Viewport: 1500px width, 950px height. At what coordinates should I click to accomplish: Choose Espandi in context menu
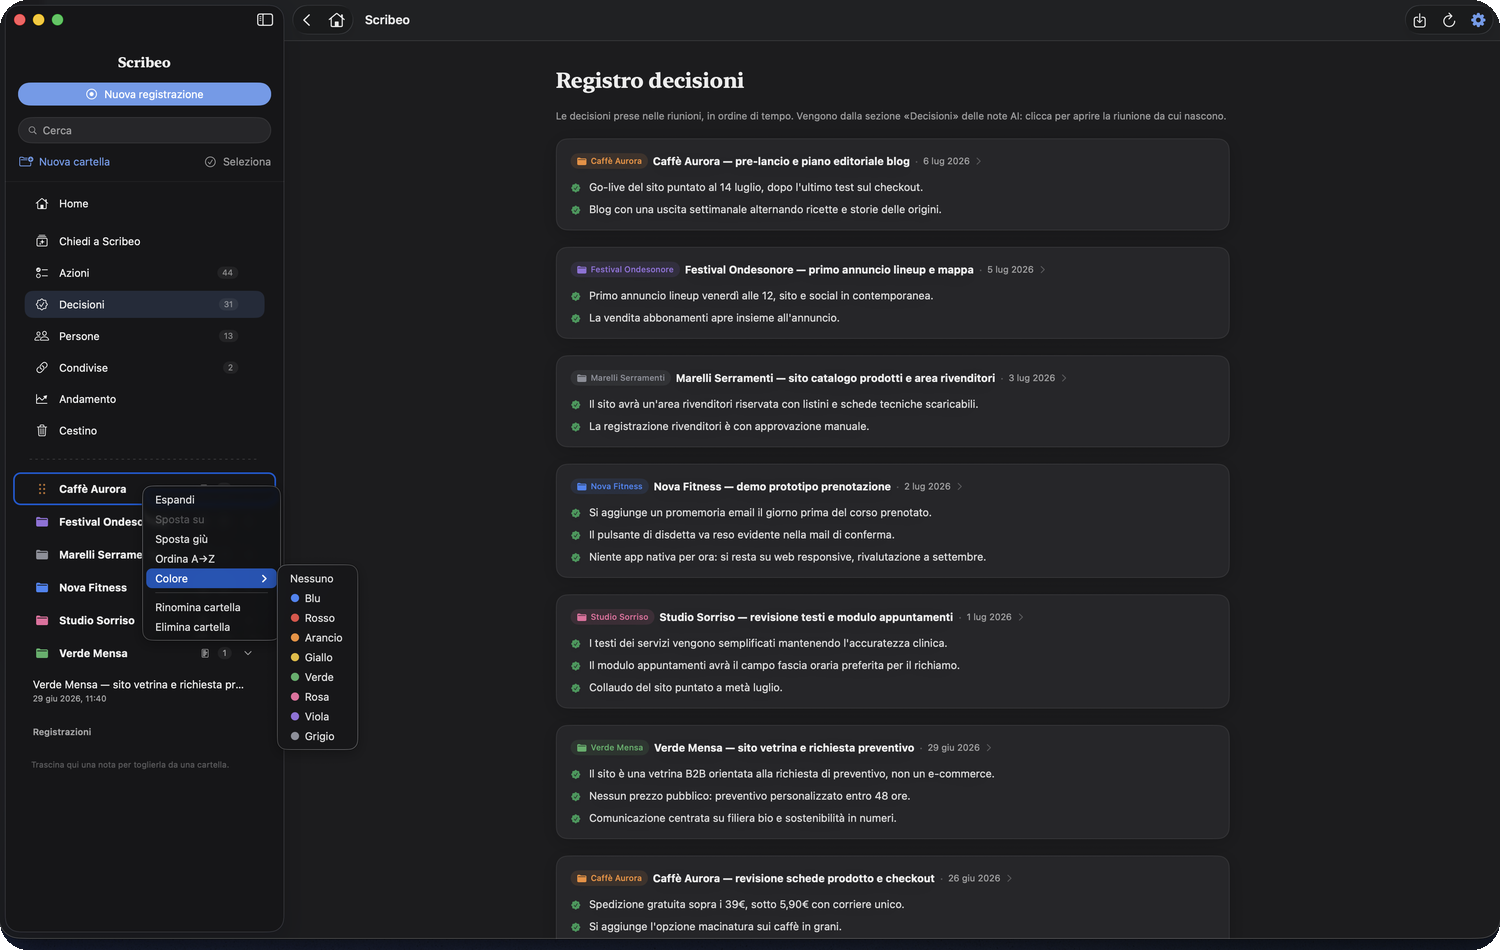coord(211,500)
